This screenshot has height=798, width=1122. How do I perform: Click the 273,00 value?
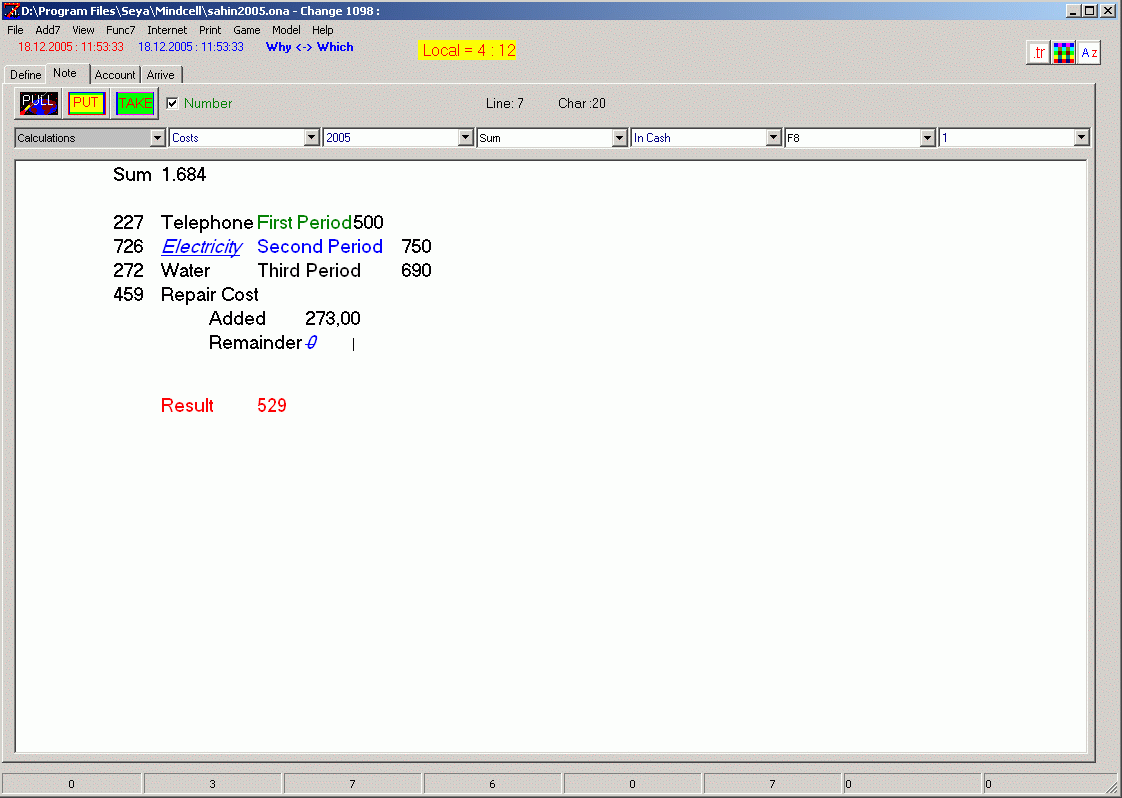(333, 318)
